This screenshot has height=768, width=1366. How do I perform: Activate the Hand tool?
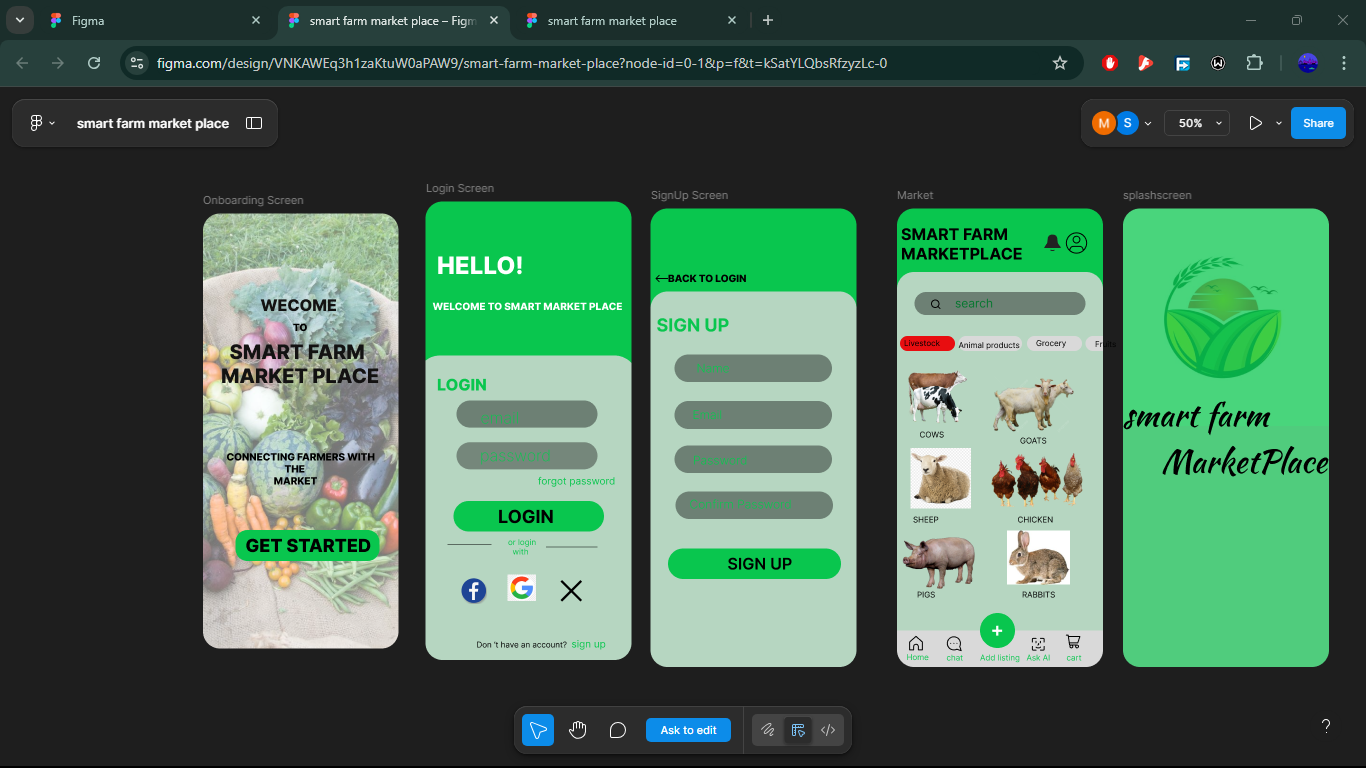pos(578,730)
